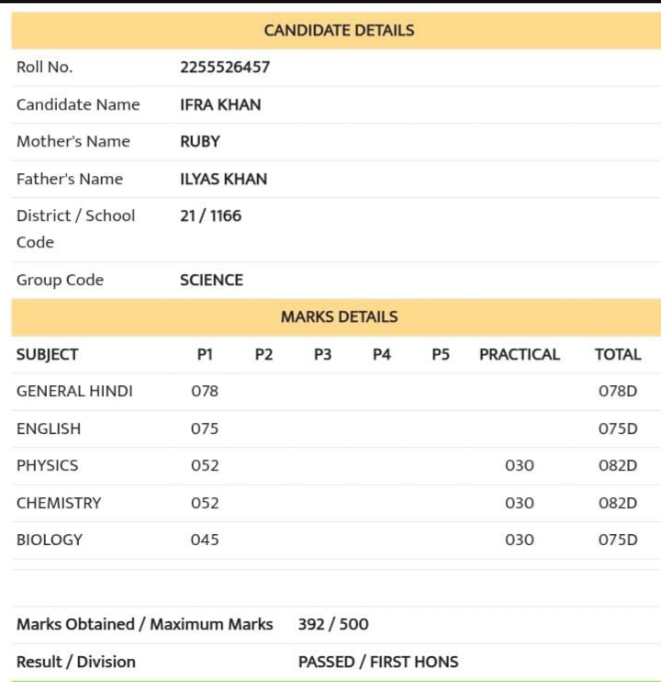Screen dimensions: 661x682
Task: Click mother's name RUBY
Action: click(200, 142)
